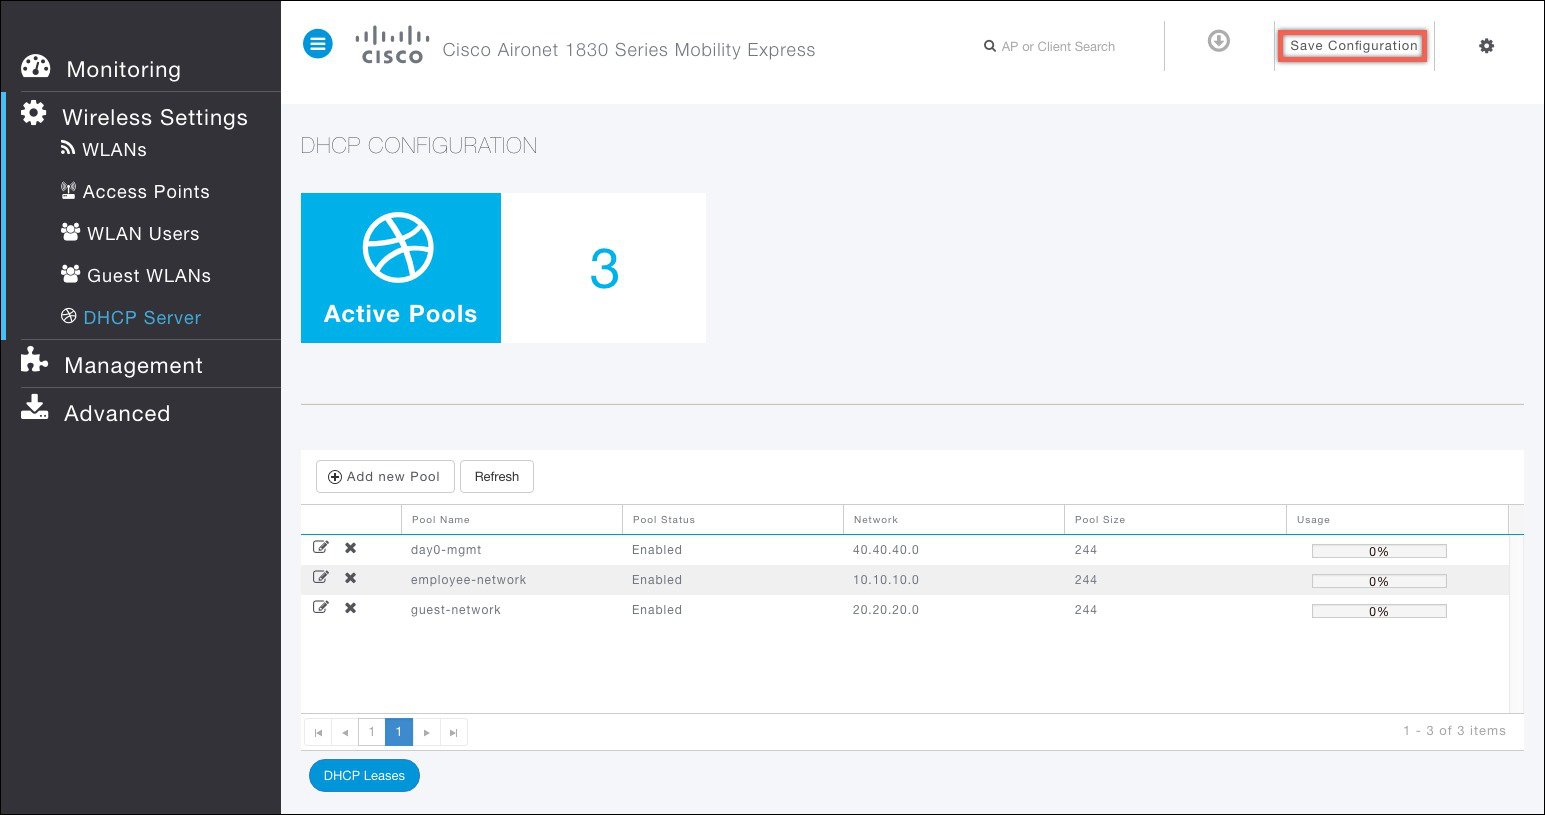Open system settings via the gear icon

pos(1486,46)
